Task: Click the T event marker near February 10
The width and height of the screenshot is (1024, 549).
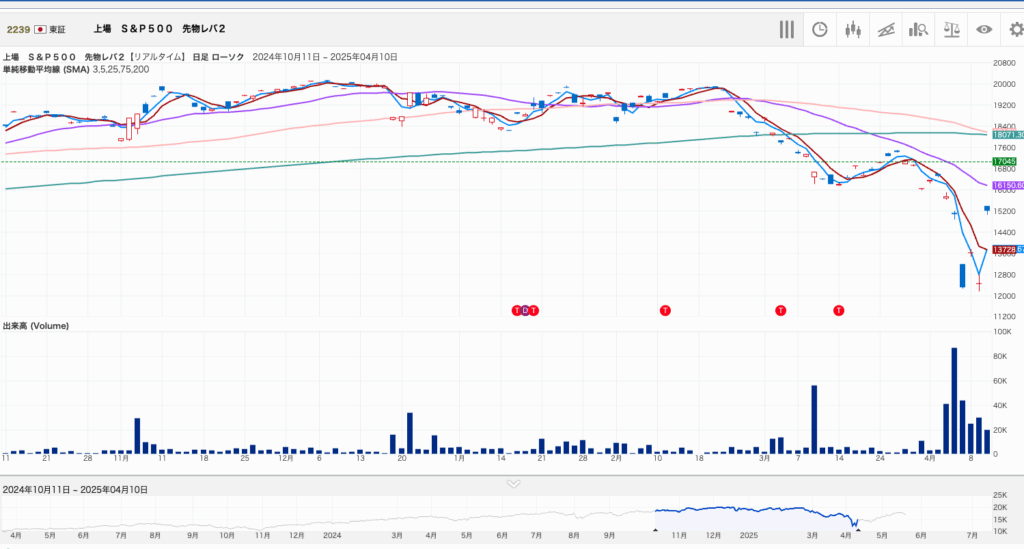Action: [x=665, y=310]
